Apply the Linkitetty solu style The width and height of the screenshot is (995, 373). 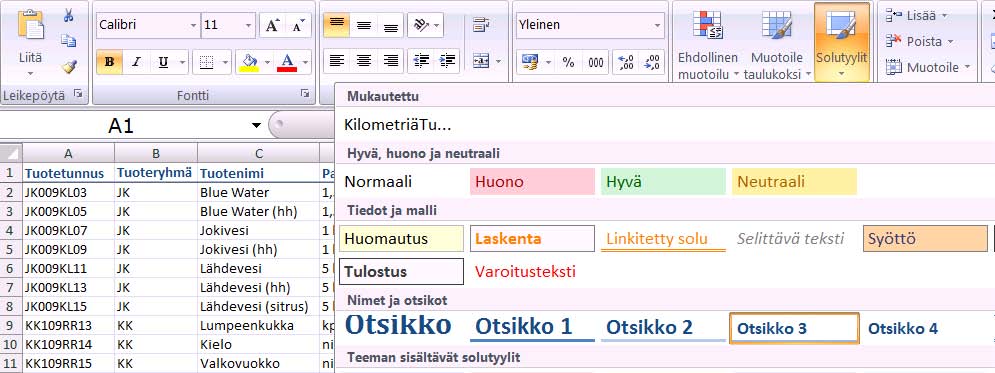(x=663, y=239)
